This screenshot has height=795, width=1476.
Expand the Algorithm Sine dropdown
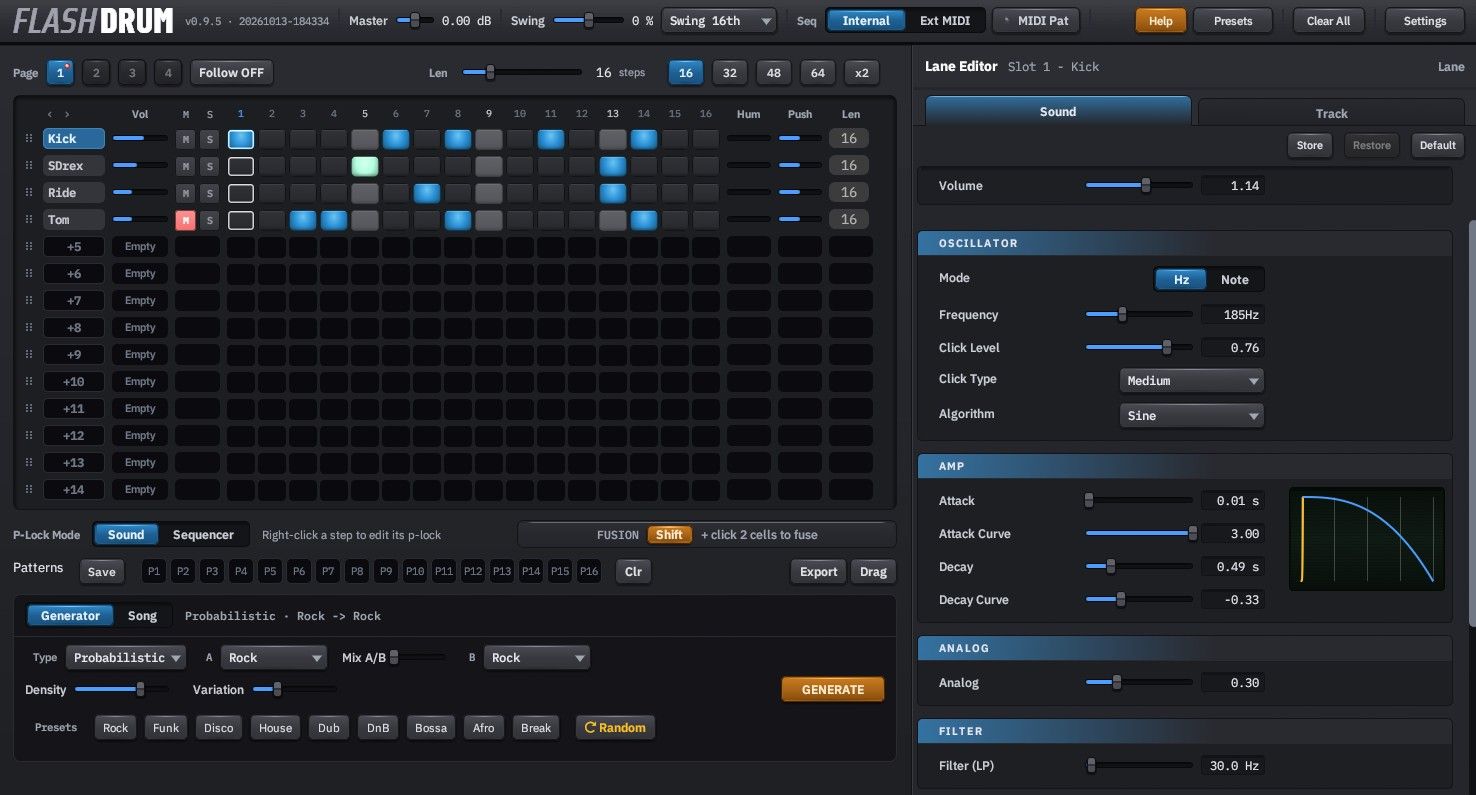1191,416
